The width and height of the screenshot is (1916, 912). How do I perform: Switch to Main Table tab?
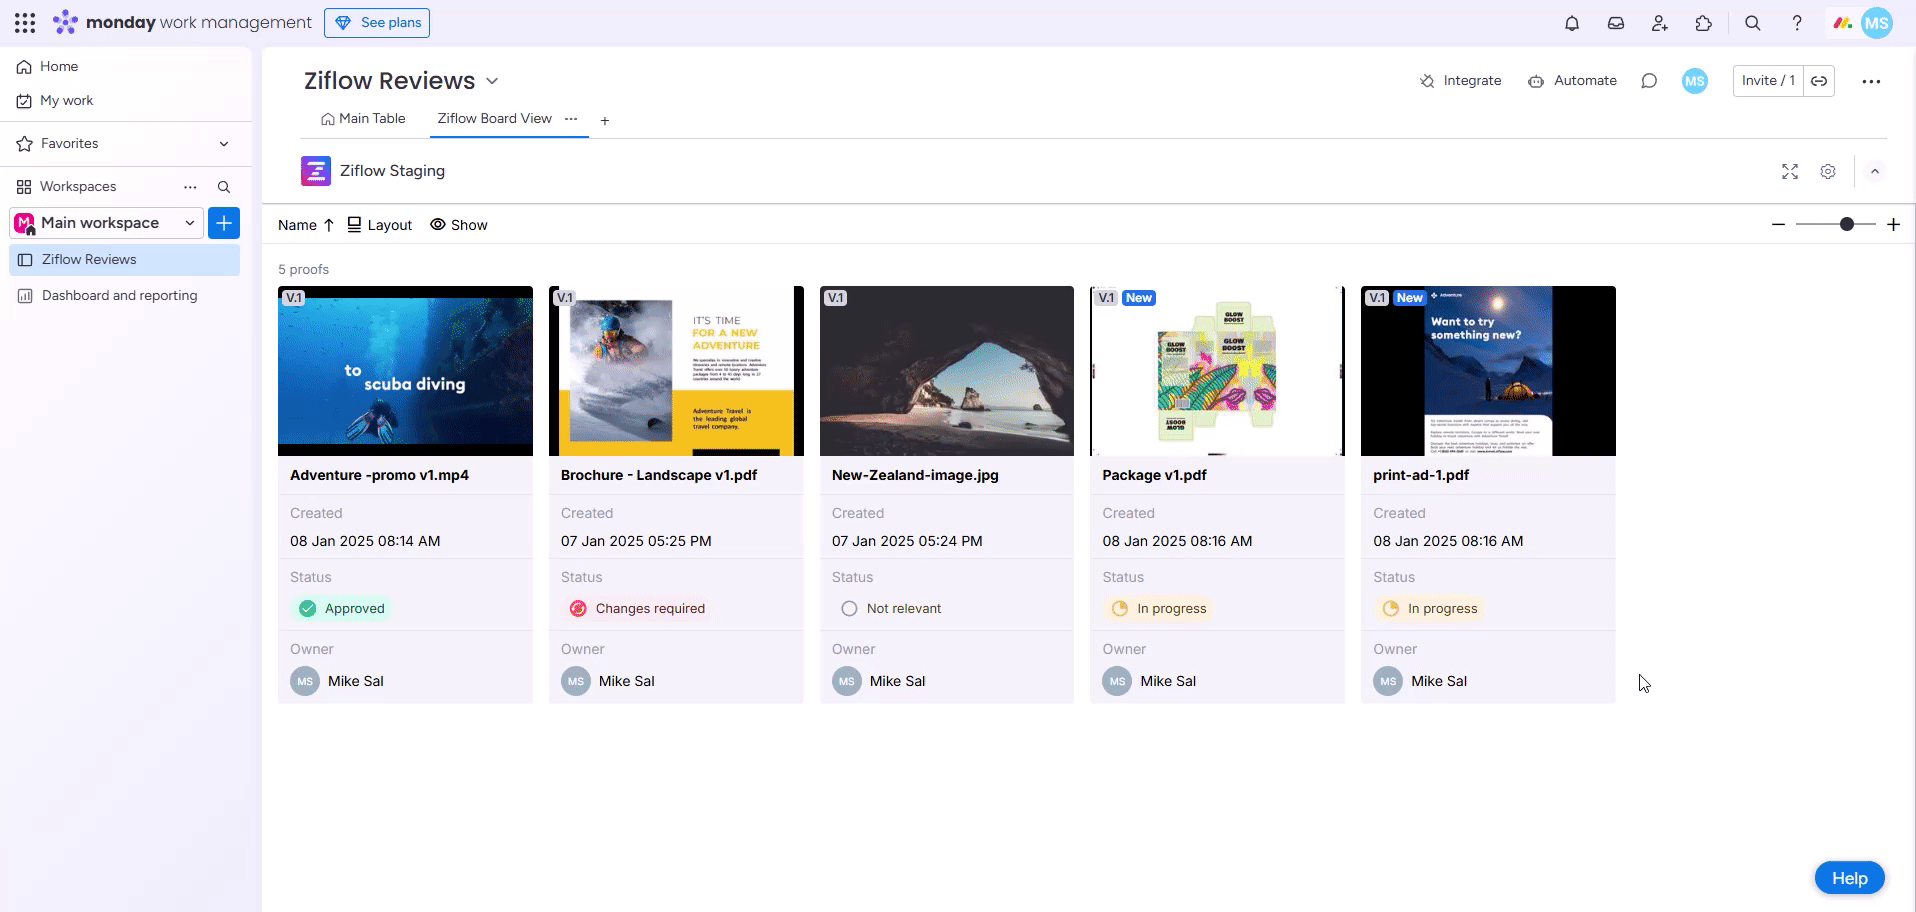pos(363,118)
